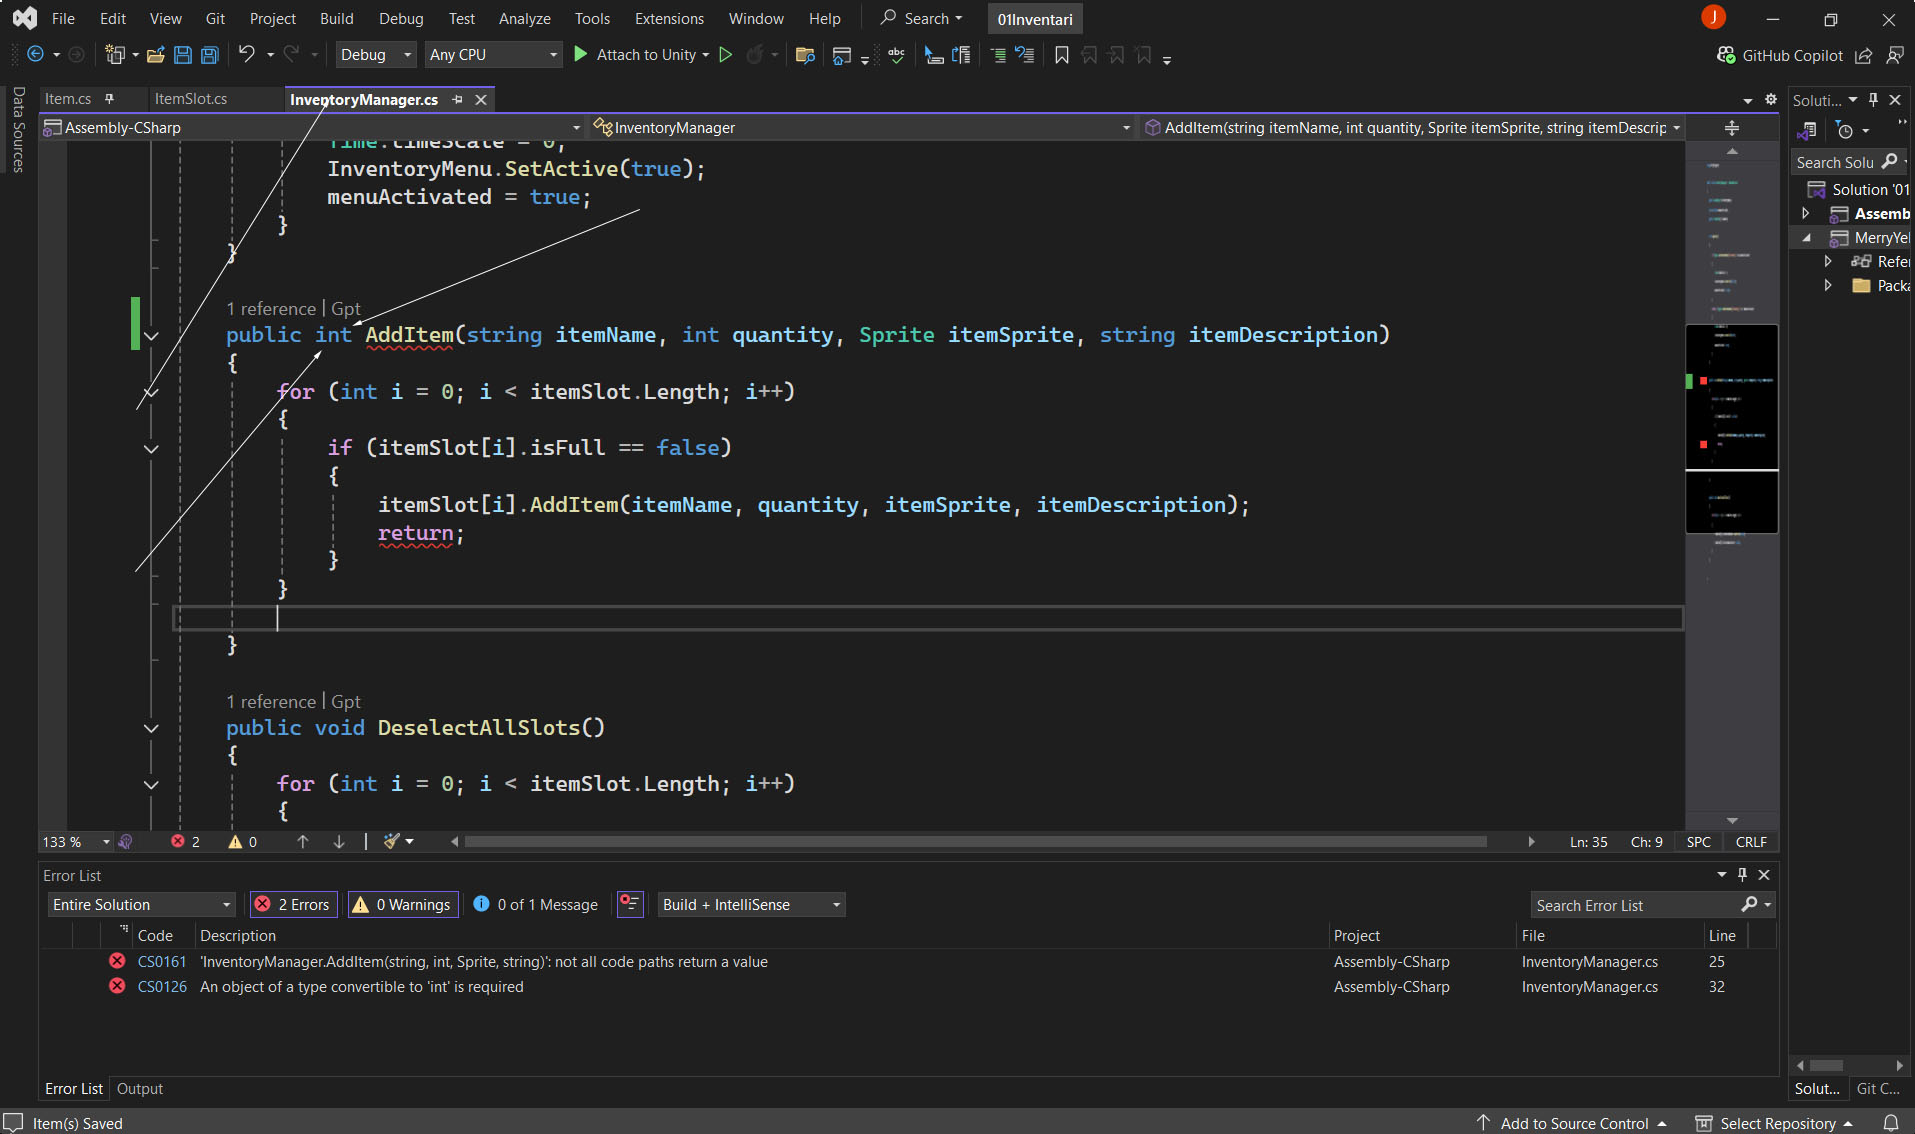The width and height of the screenshot is (1915, 1134).
Task: Open the Debug configuration dropdown
Action: coord(375,55)
